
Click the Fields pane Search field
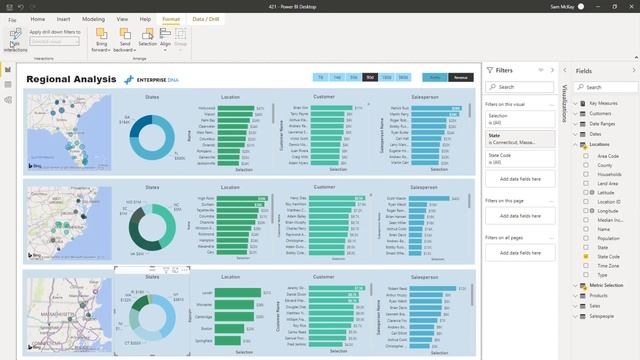pyautogui.click(x=606, y=87)
